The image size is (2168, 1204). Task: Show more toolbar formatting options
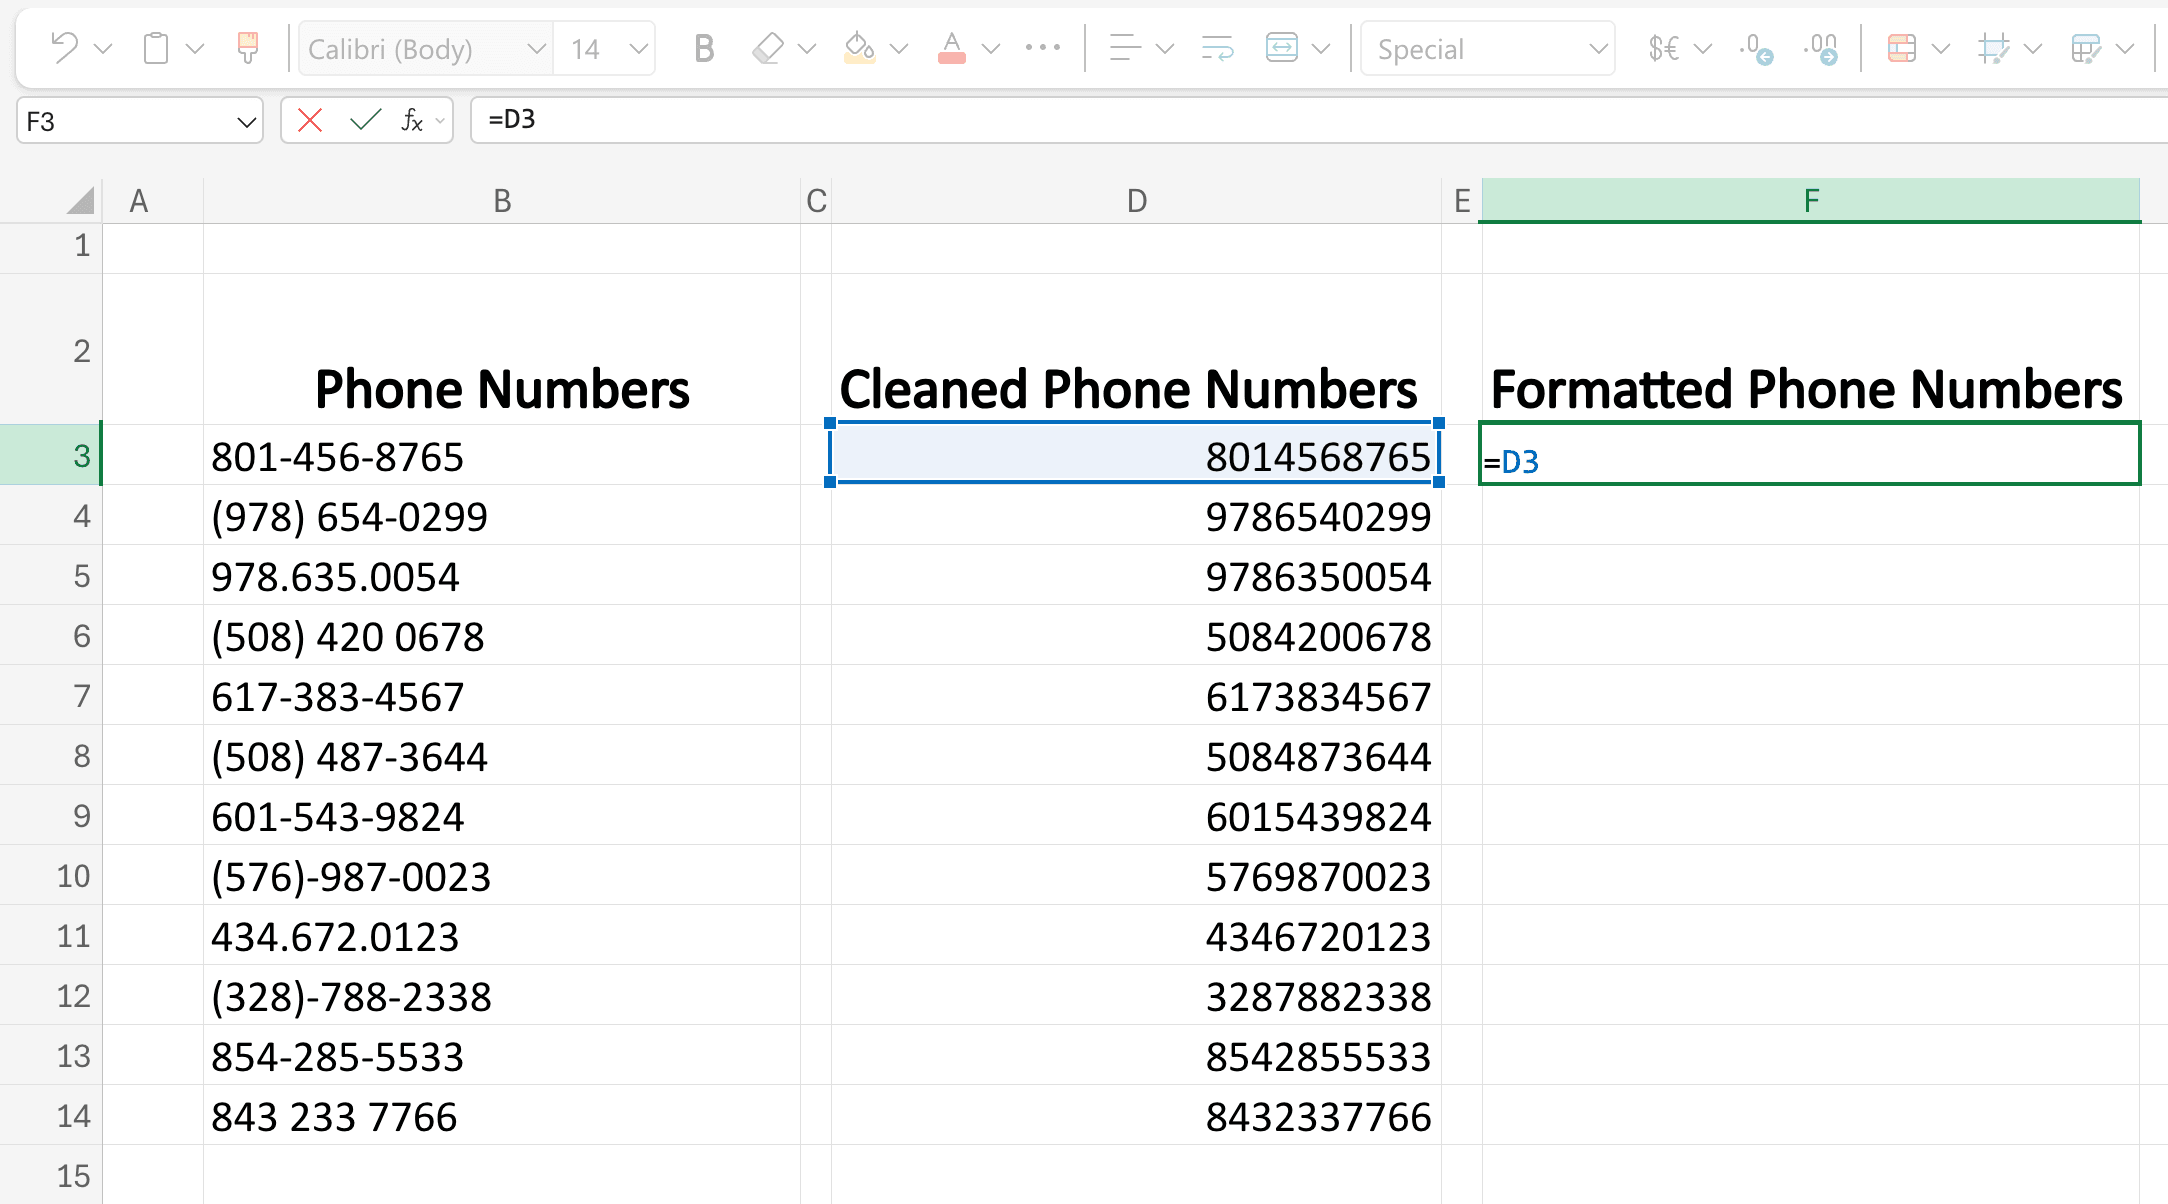point(1043,47)
